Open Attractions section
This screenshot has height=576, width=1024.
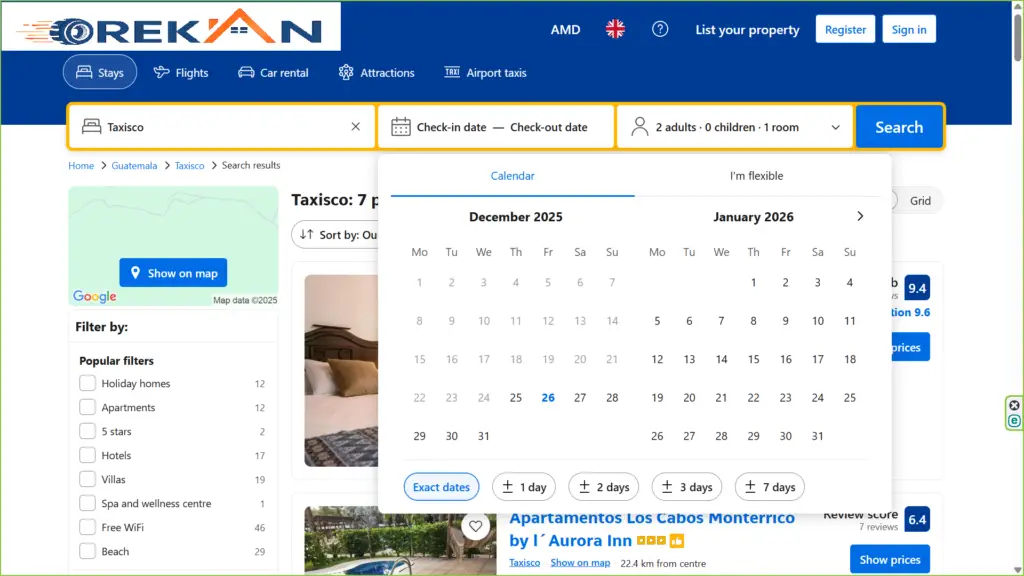(376, 73)
